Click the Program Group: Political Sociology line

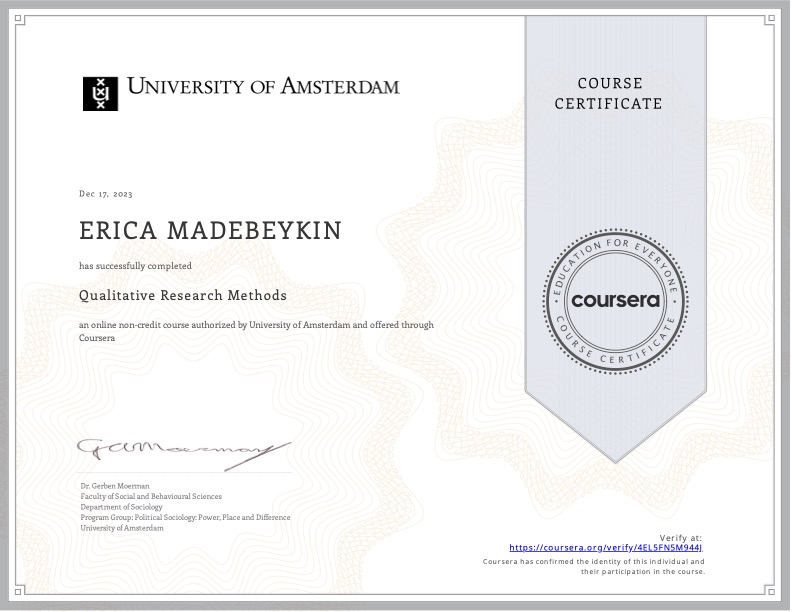(x=185, y=518)
